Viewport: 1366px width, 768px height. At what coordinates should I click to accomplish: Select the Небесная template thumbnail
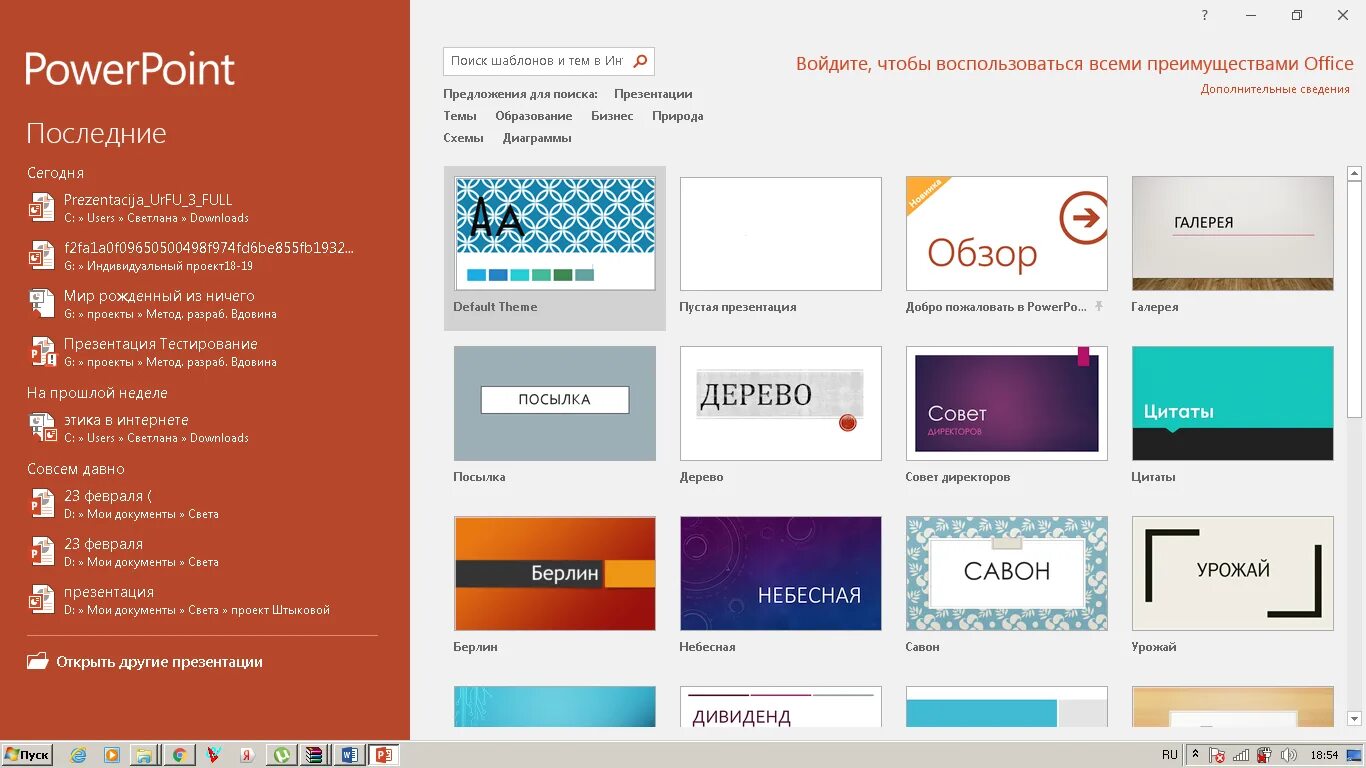(781, 573)
